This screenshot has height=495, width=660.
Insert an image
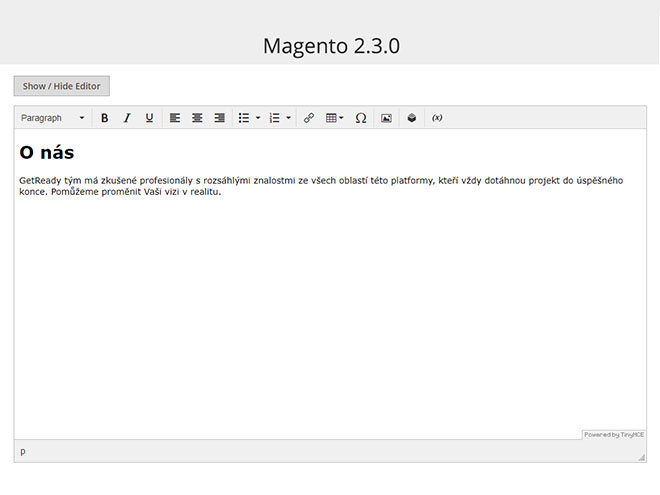click(x=386, y=118)
